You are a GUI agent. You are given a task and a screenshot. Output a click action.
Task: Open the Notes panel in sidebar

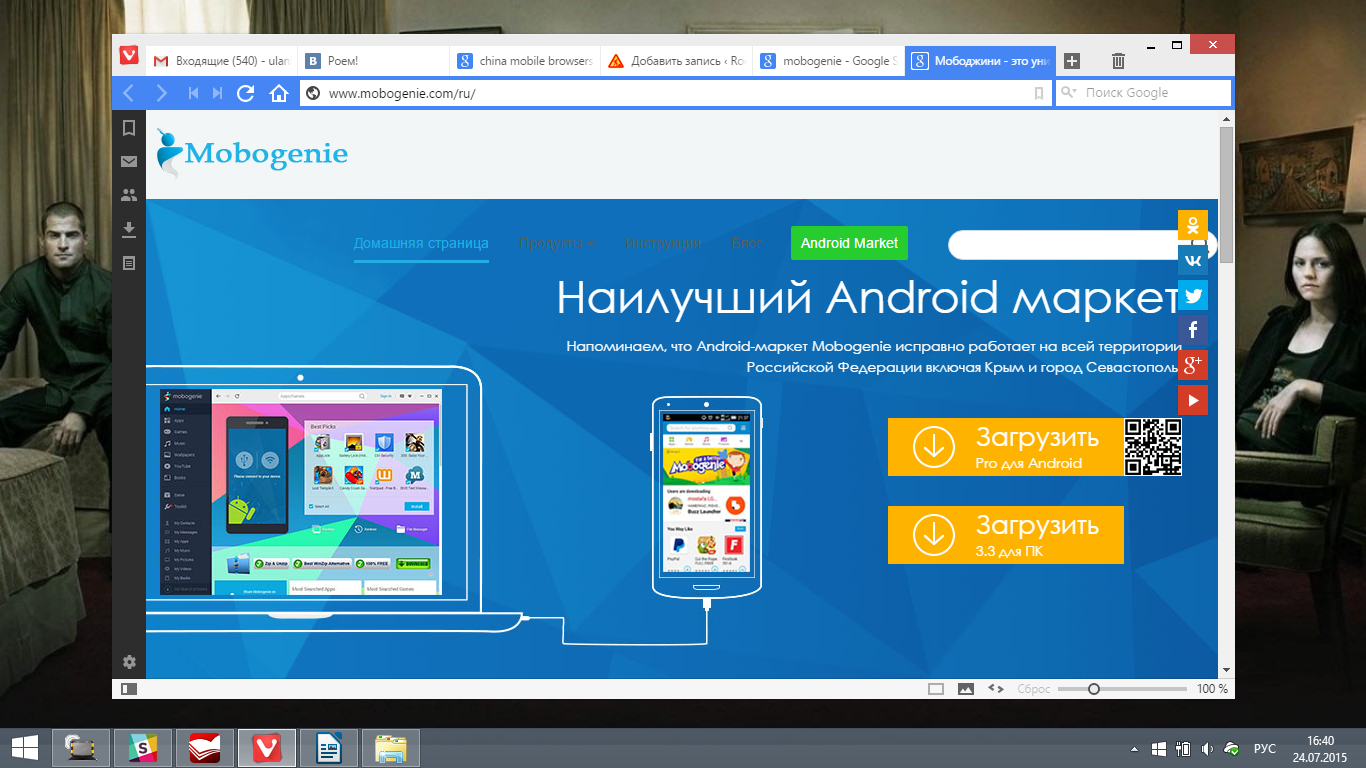point(128,263)
